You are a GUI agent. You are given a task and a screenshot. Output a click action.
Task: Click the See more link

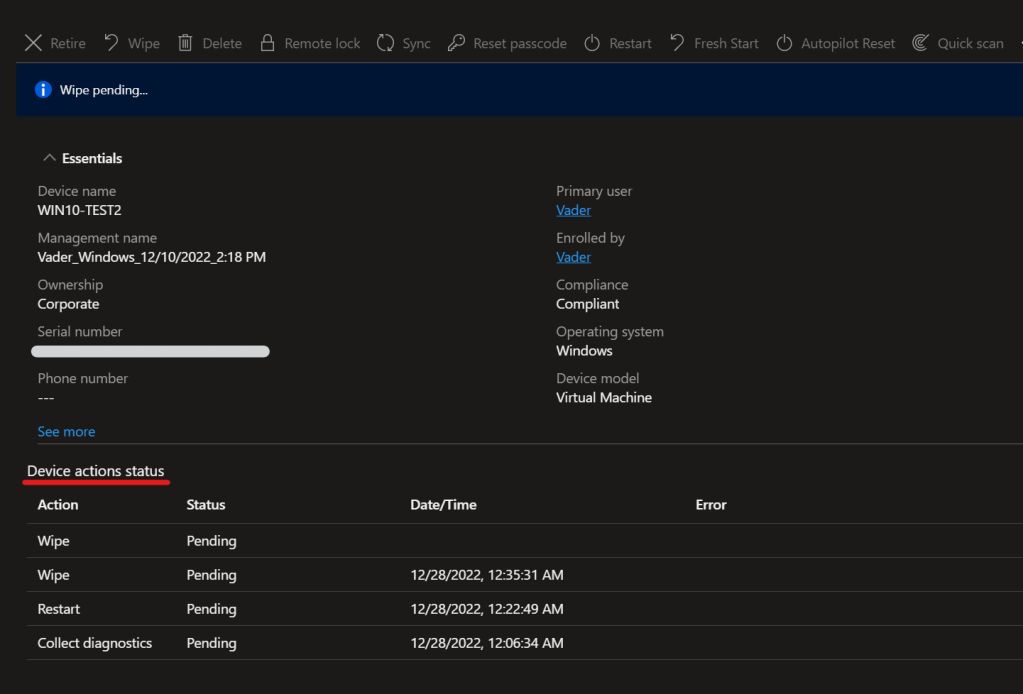click(x=66, y=432)
